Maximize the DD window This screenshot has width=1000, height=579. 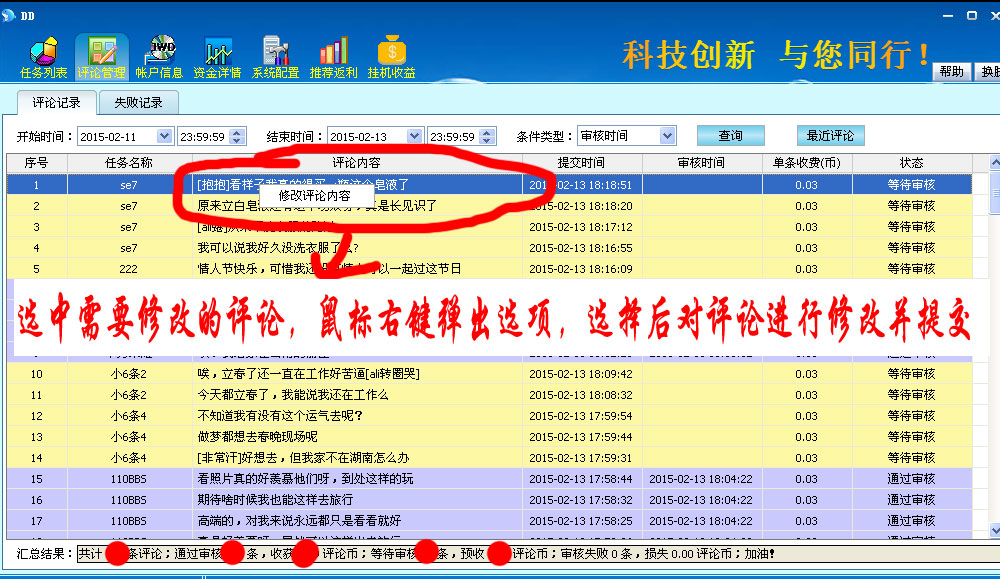[972, 16]
